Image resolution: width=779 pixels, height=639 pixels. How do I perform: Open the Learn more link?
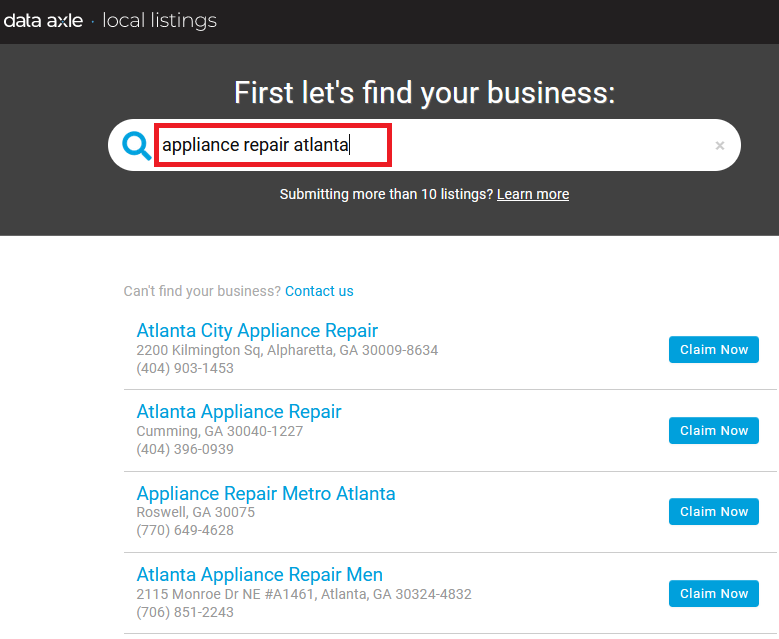click(x=533, y=194)
